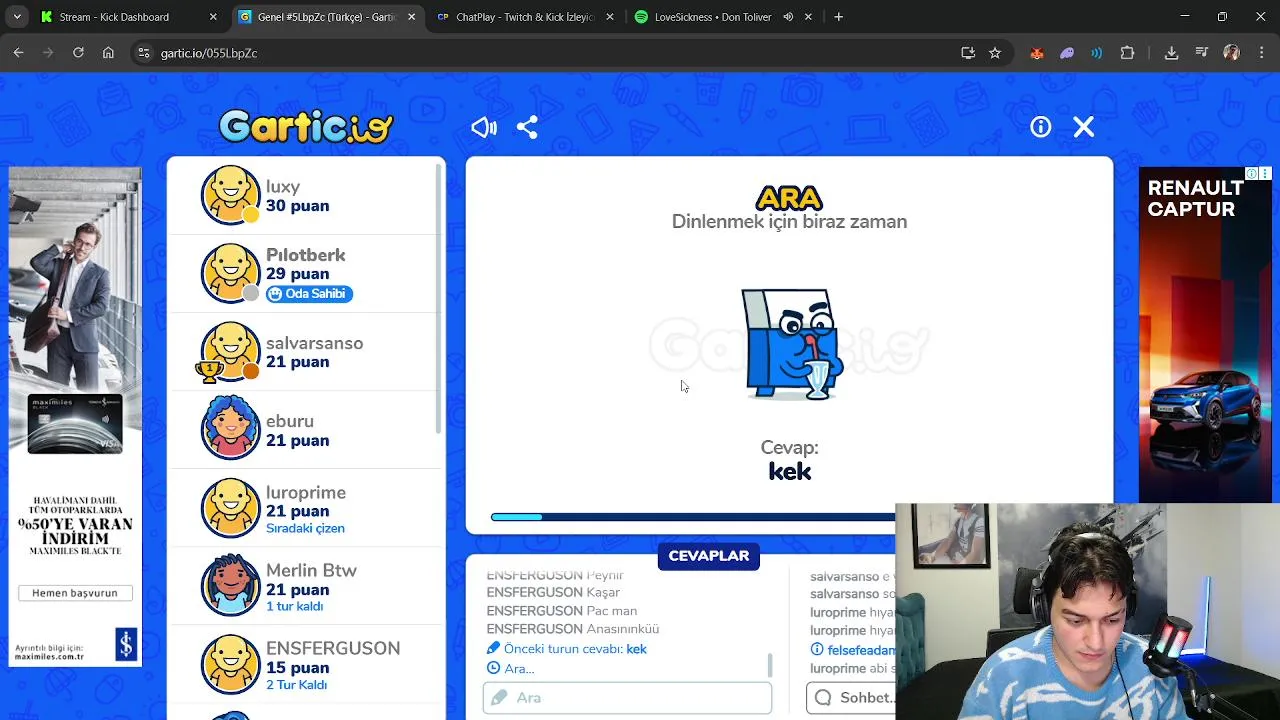Click 'Önceki turun cevabı: kek' message
Image resolution: width=1280 pixels, height=720 pixels.
click(x=567, y=649)
